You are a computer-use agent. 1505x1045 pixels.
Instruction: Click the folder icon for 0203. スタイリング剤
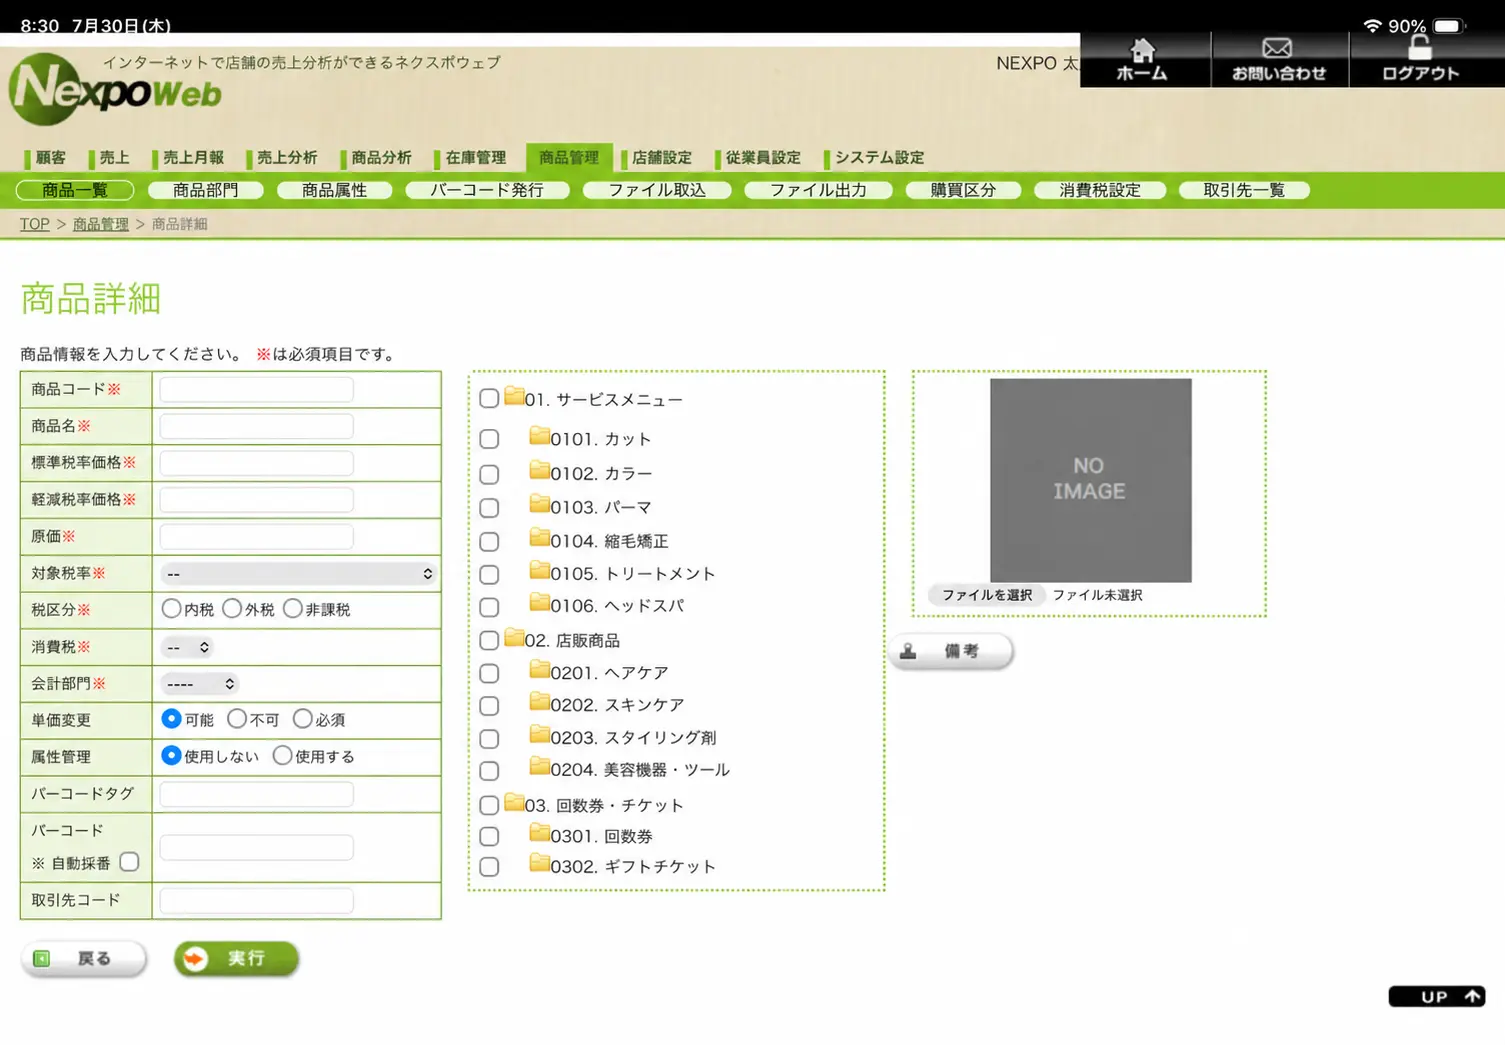pyautogui.click(x=539, y=735)
